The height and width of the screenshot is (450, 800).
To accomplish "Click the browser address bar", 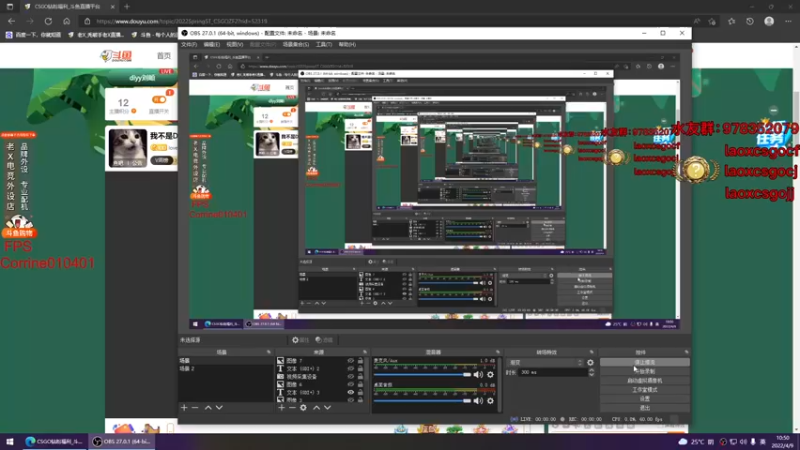I will pyautogui.click(x=383, y=21).
